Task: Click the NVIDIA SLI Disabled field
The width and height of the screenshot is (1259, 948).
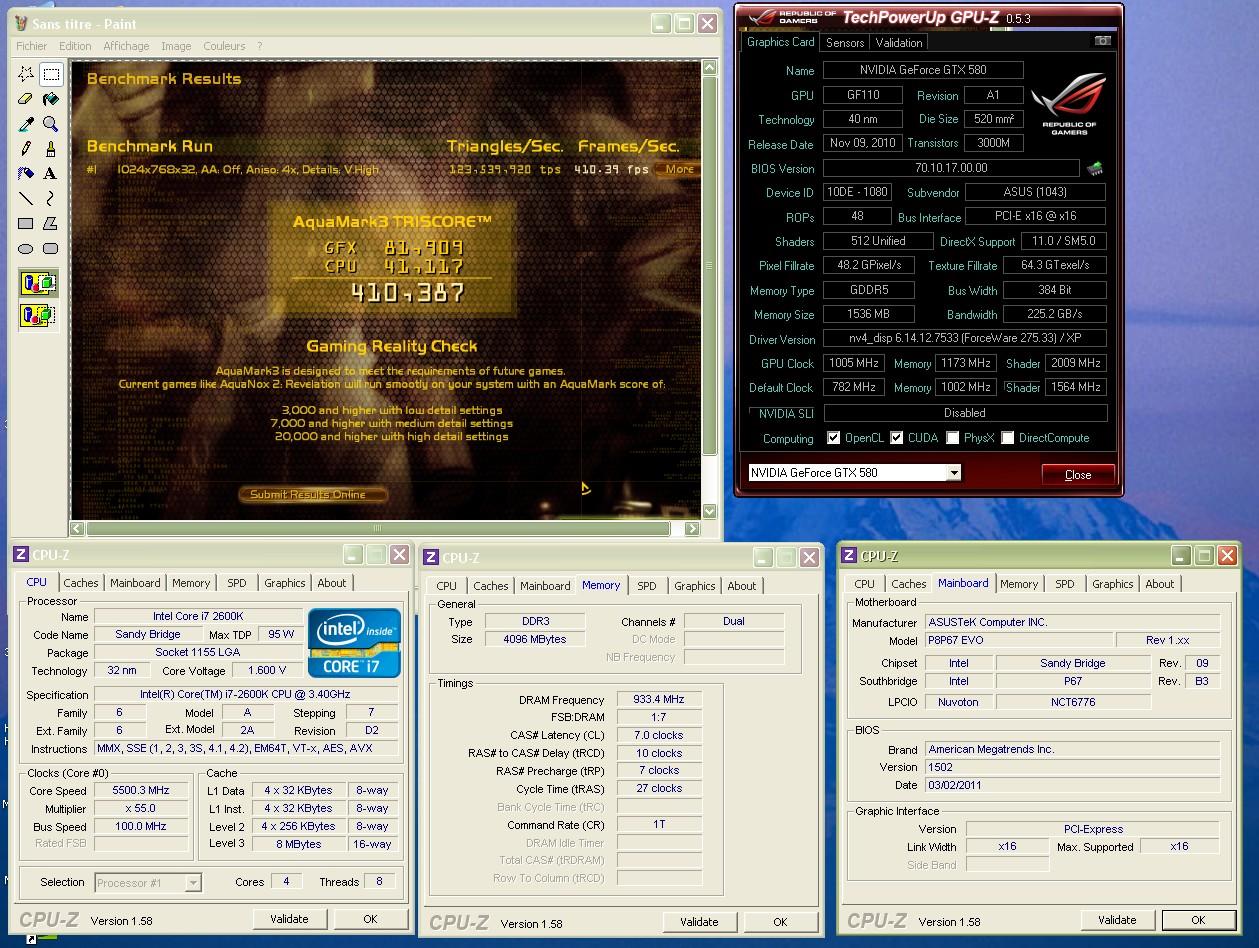Action: click(x=965, y=413)
